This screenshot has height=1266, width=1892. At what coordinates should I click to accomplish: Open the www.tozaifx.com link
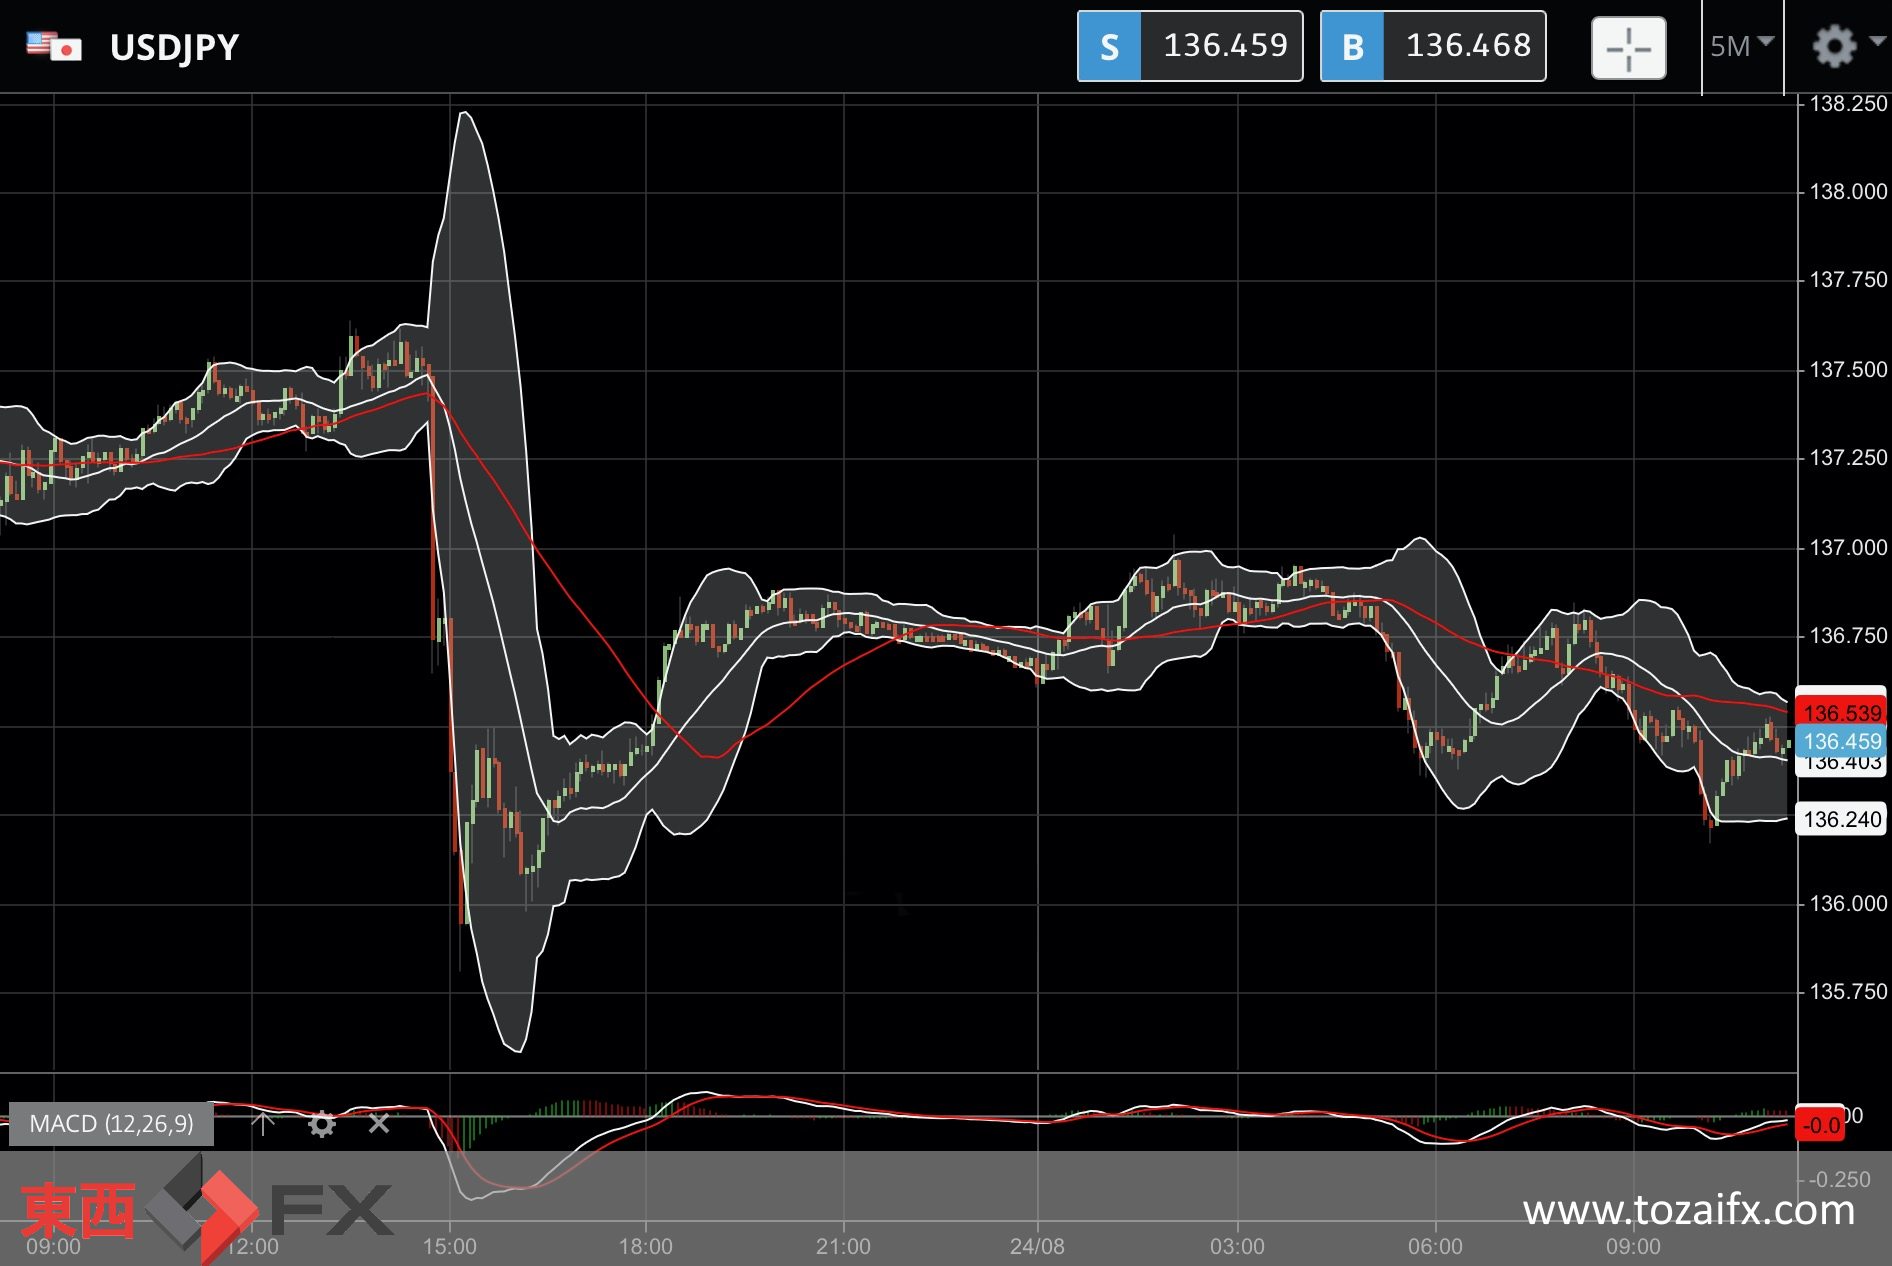click(x=1689, y=1210)
